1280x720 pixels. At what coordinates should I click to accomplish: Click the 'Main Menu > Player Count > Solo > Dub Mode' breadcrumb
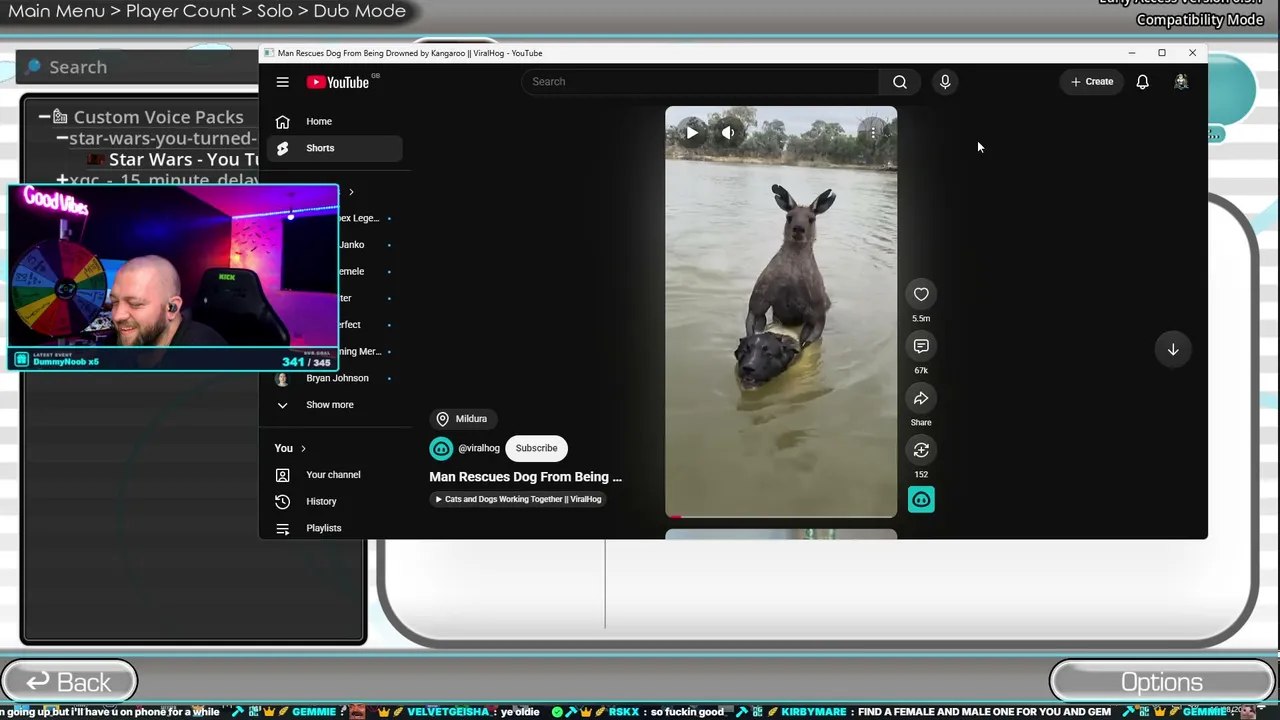coord(207,12)
